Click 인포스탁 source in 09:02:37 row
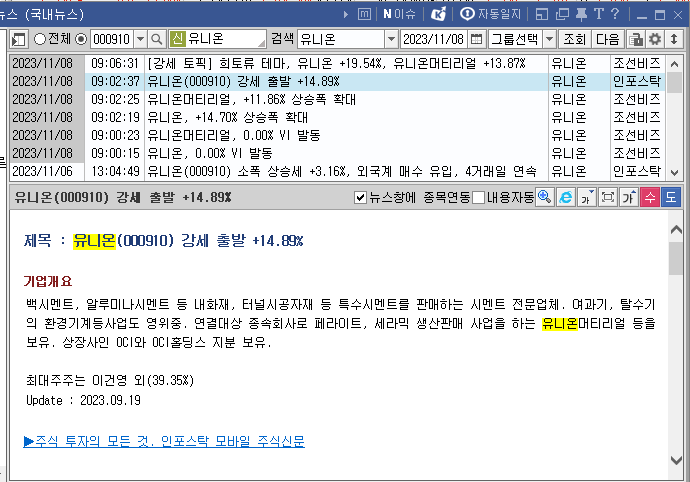Screen dimensions: 690x482 tap(637, 81)
